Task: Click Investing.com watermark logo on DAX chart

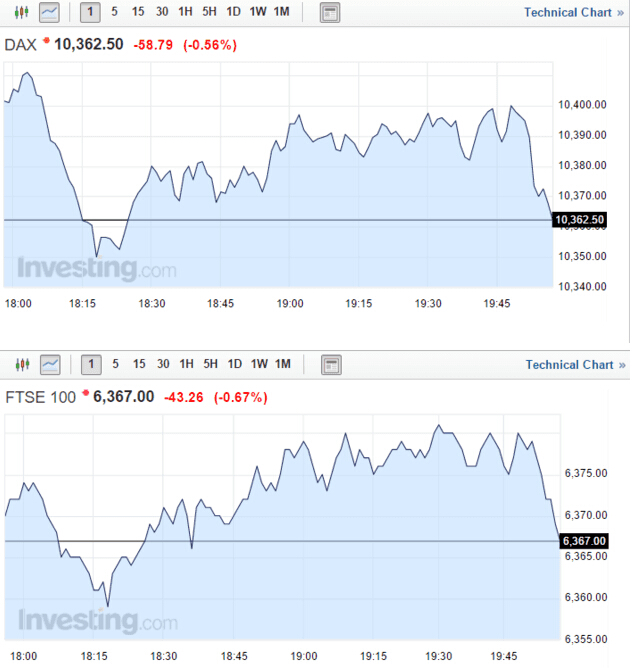Action: [x=96, y=269]
